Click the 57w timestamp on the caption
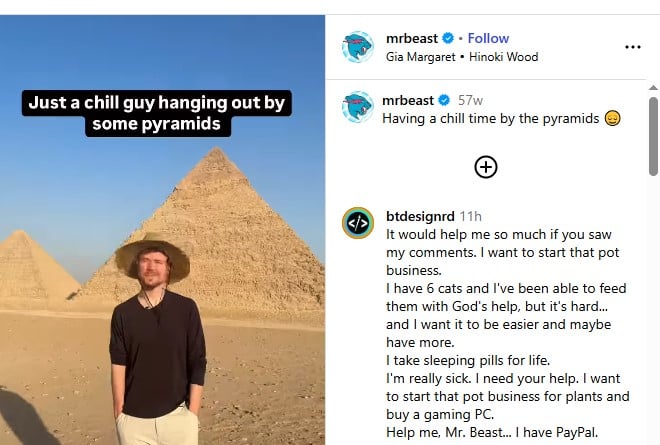 click(x=469, y=100)
